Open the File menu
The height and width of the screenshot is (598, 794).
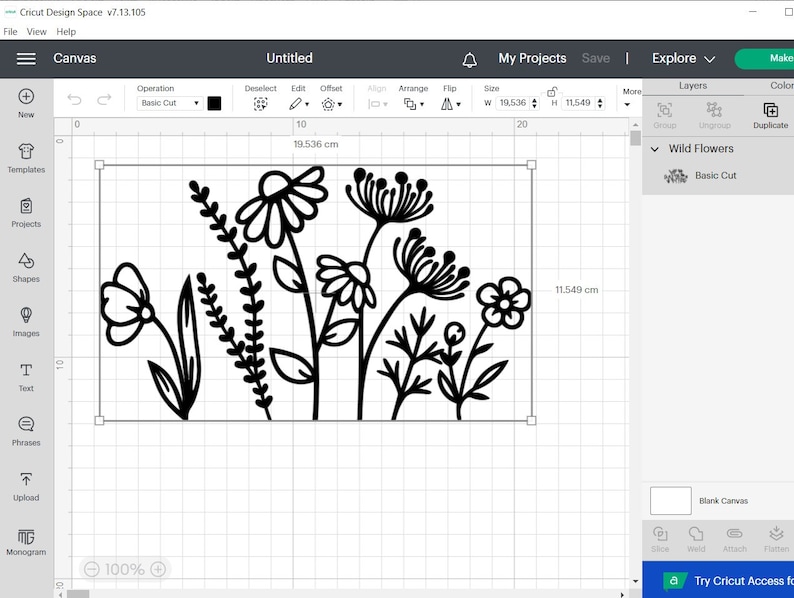(x=10, y=31)
